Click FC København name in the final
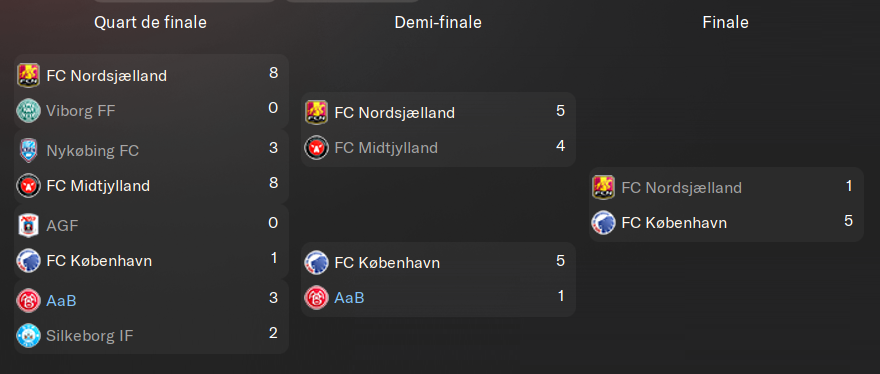The height and width of the screenshot is (374, 880). tap(674, 223)
